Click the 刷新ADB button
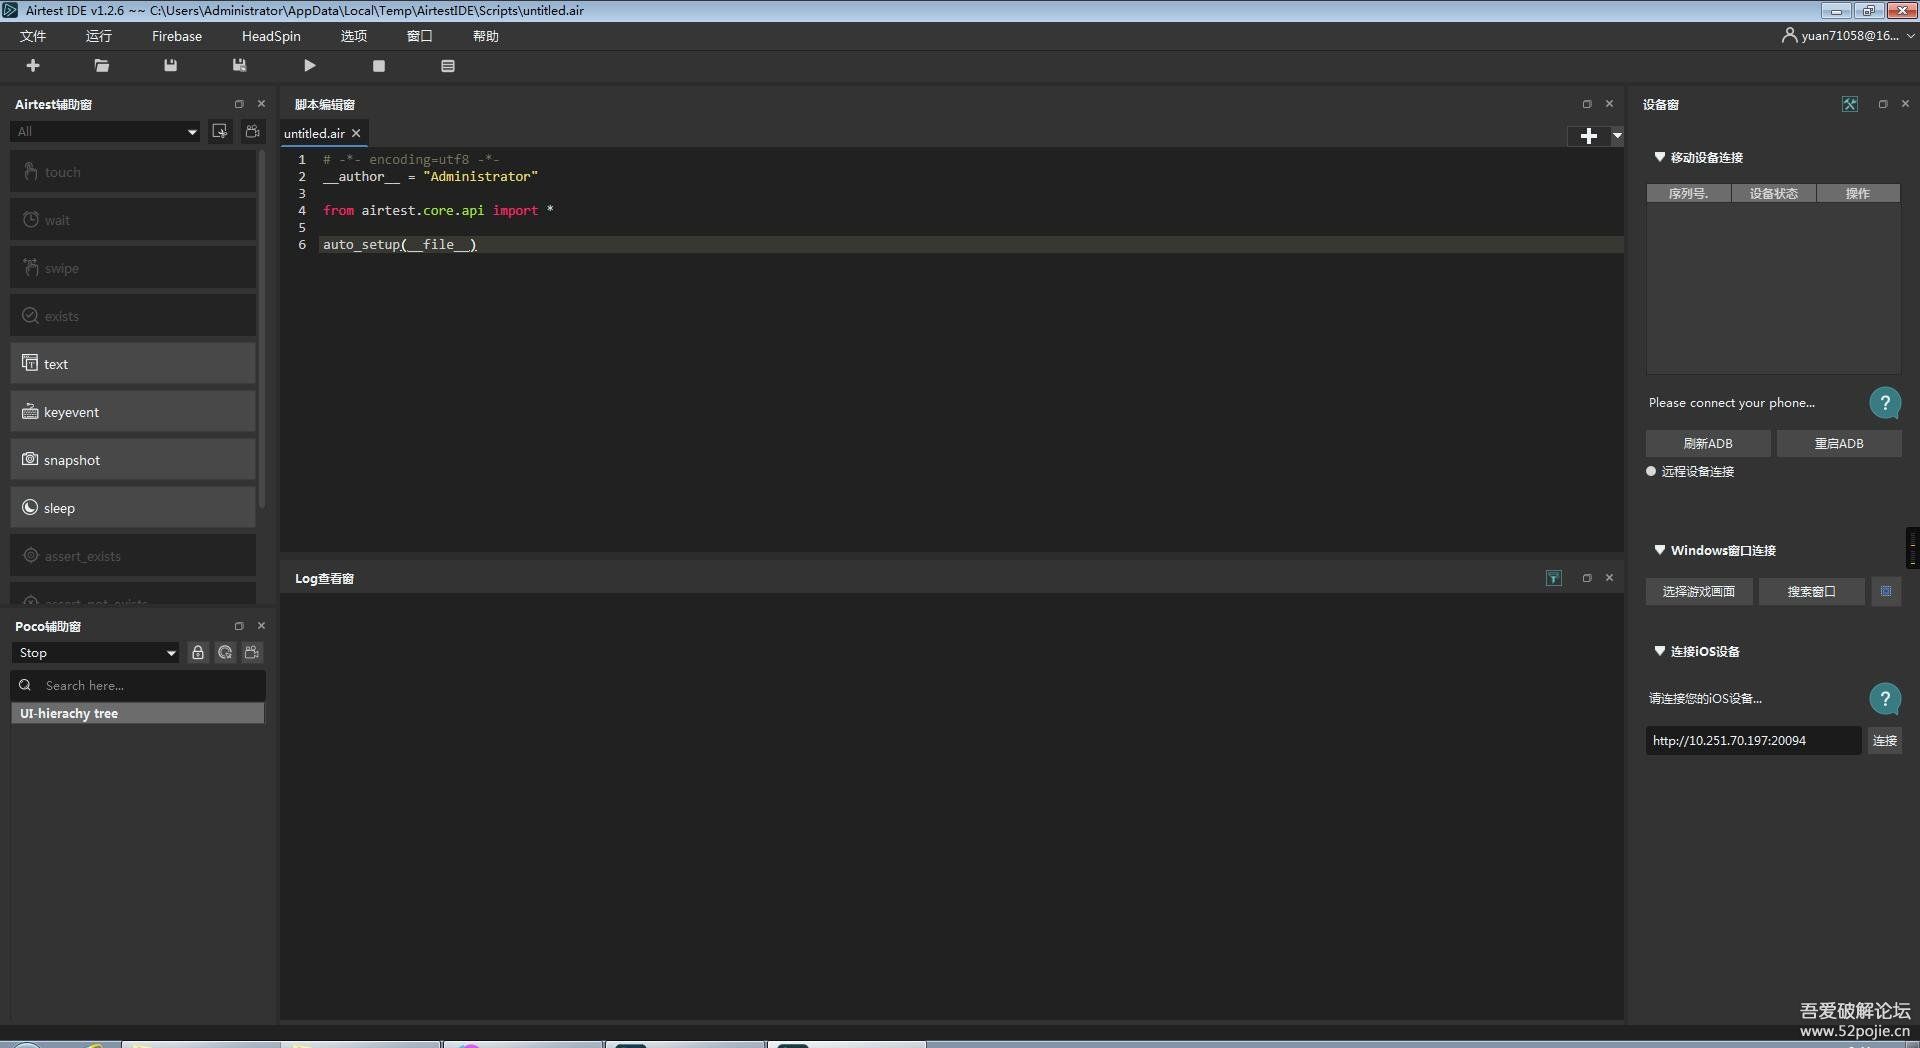 [x=1707, y=443]
